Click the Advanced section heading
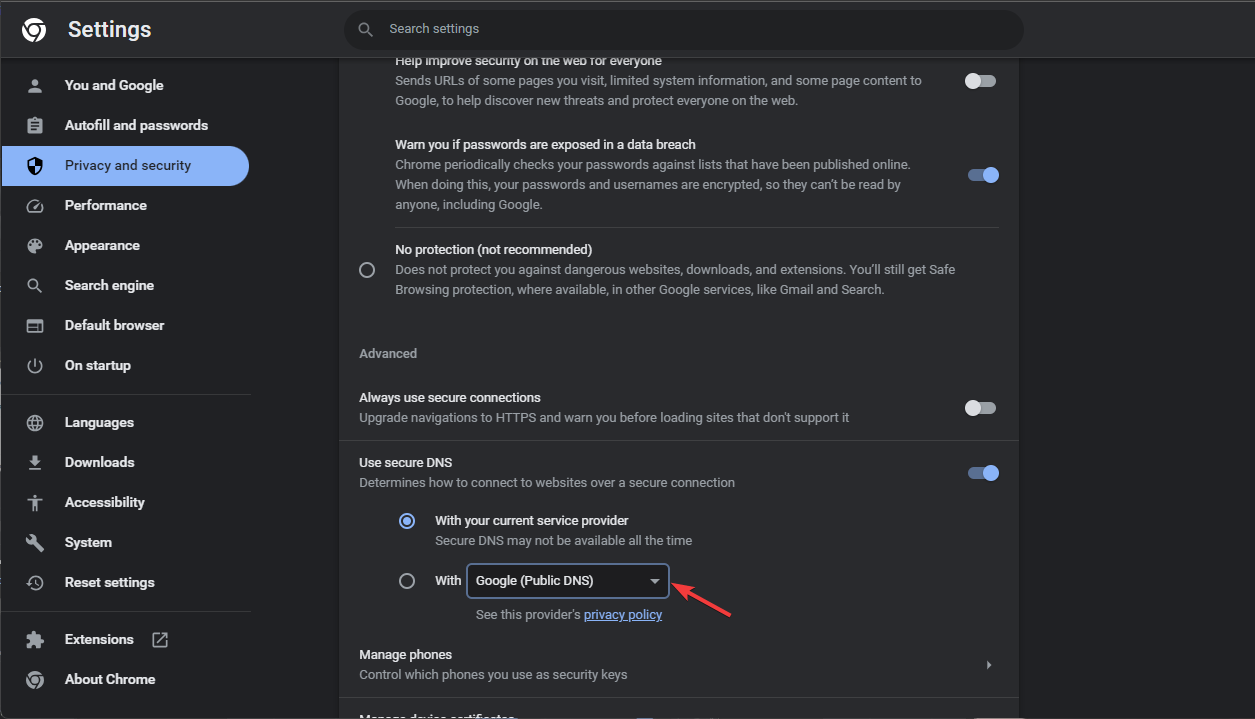The height and width of the screenshot is (719, 1255). pyautogui.click(x=388, y=354)
